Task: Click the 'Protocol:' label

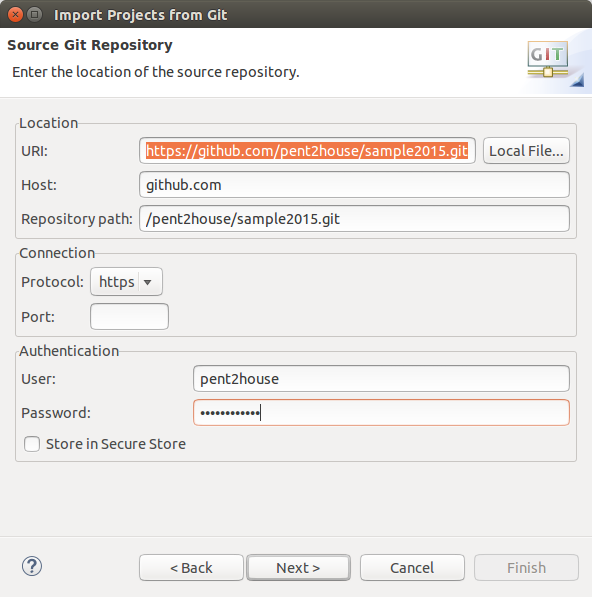Action: tap(53, 282)
